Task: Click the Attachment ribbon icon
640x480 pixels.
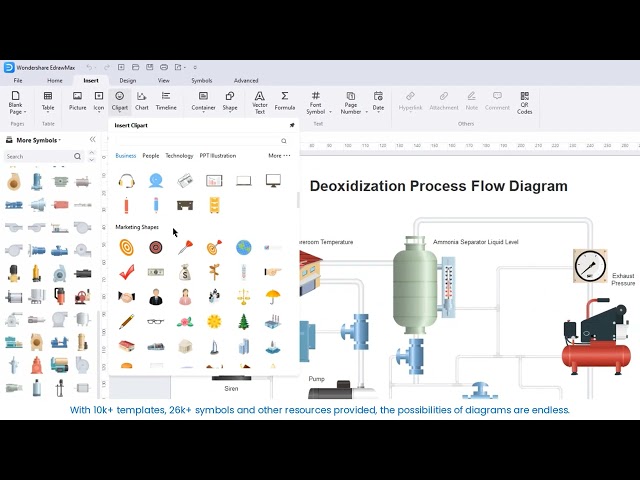Action: coord(444,101)
